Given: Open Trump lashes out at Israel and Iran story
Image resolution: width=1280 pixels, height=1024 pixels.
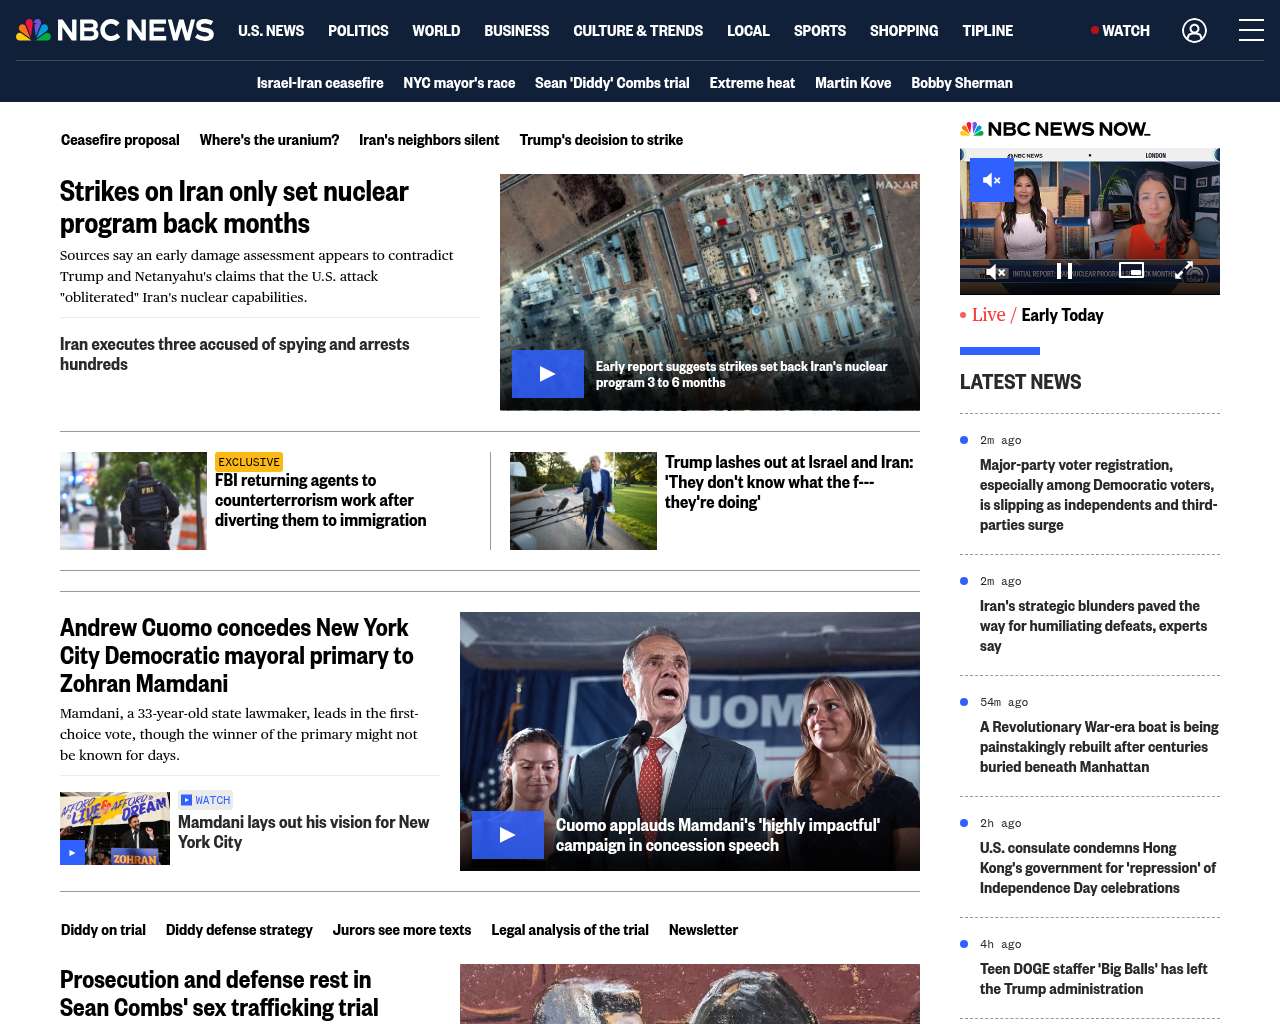Looking at the screenshot, I should click(789, 482).
